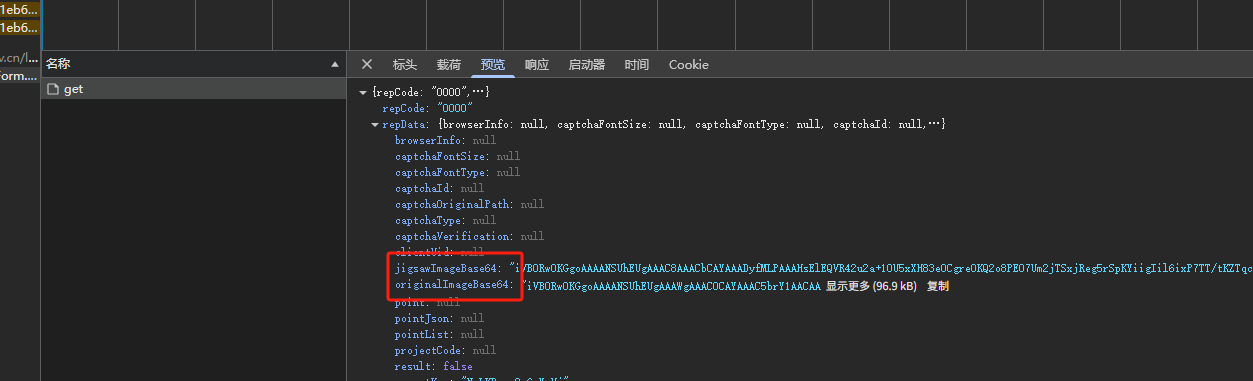Select the projectCode: null line

tap(445, 350)
